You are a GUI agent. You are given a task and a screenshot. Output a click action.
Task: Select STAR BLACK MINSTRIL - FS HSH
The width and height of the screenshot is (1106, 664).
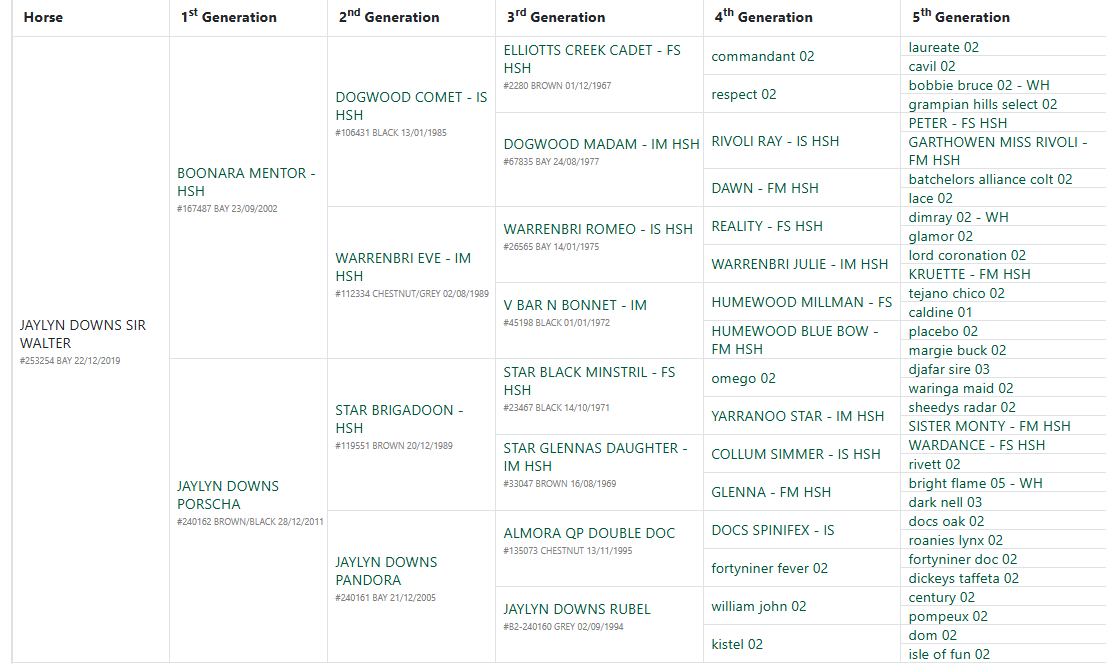tap(588, 380)
